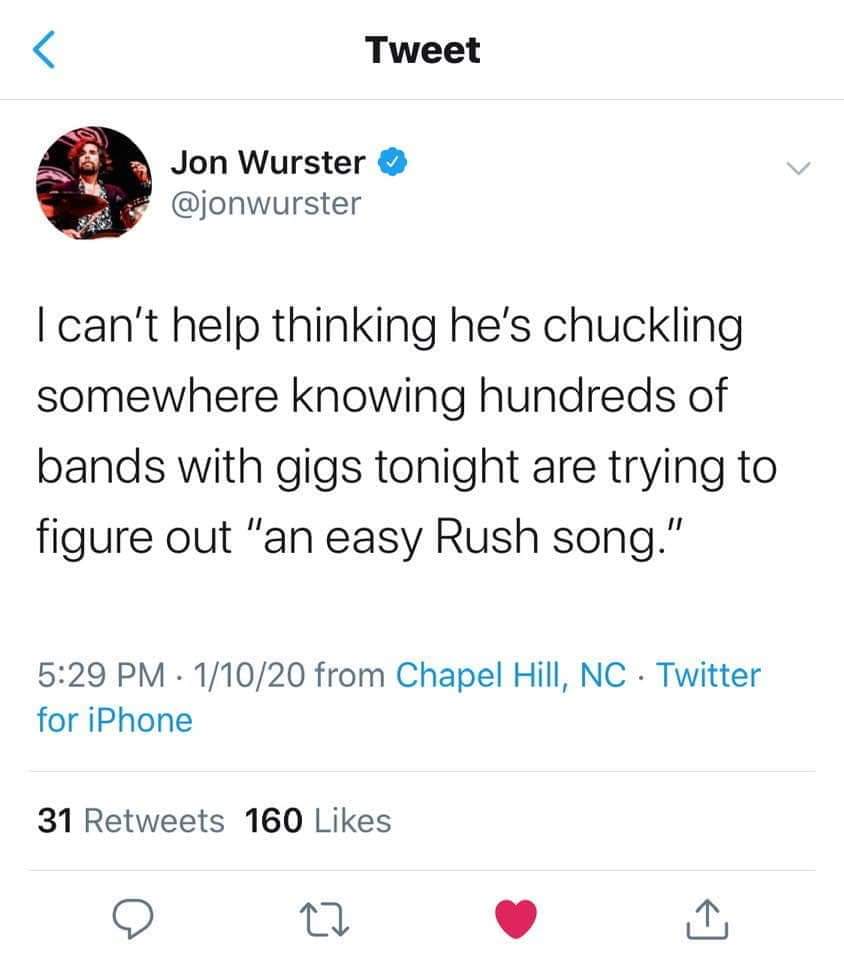Screen dimensions: 844x960
Task: Open the Chapel Hill, NC location link
Action: (x=510, y=675)
